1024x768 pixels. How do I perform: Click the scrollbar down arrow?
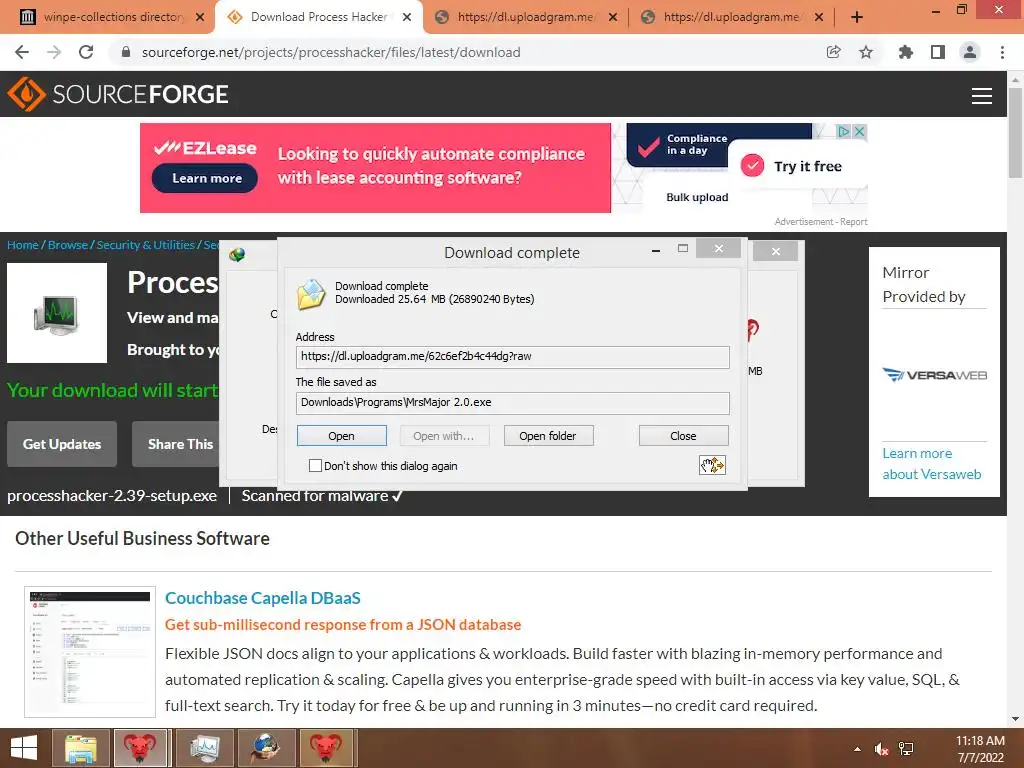coord(1015,719)
